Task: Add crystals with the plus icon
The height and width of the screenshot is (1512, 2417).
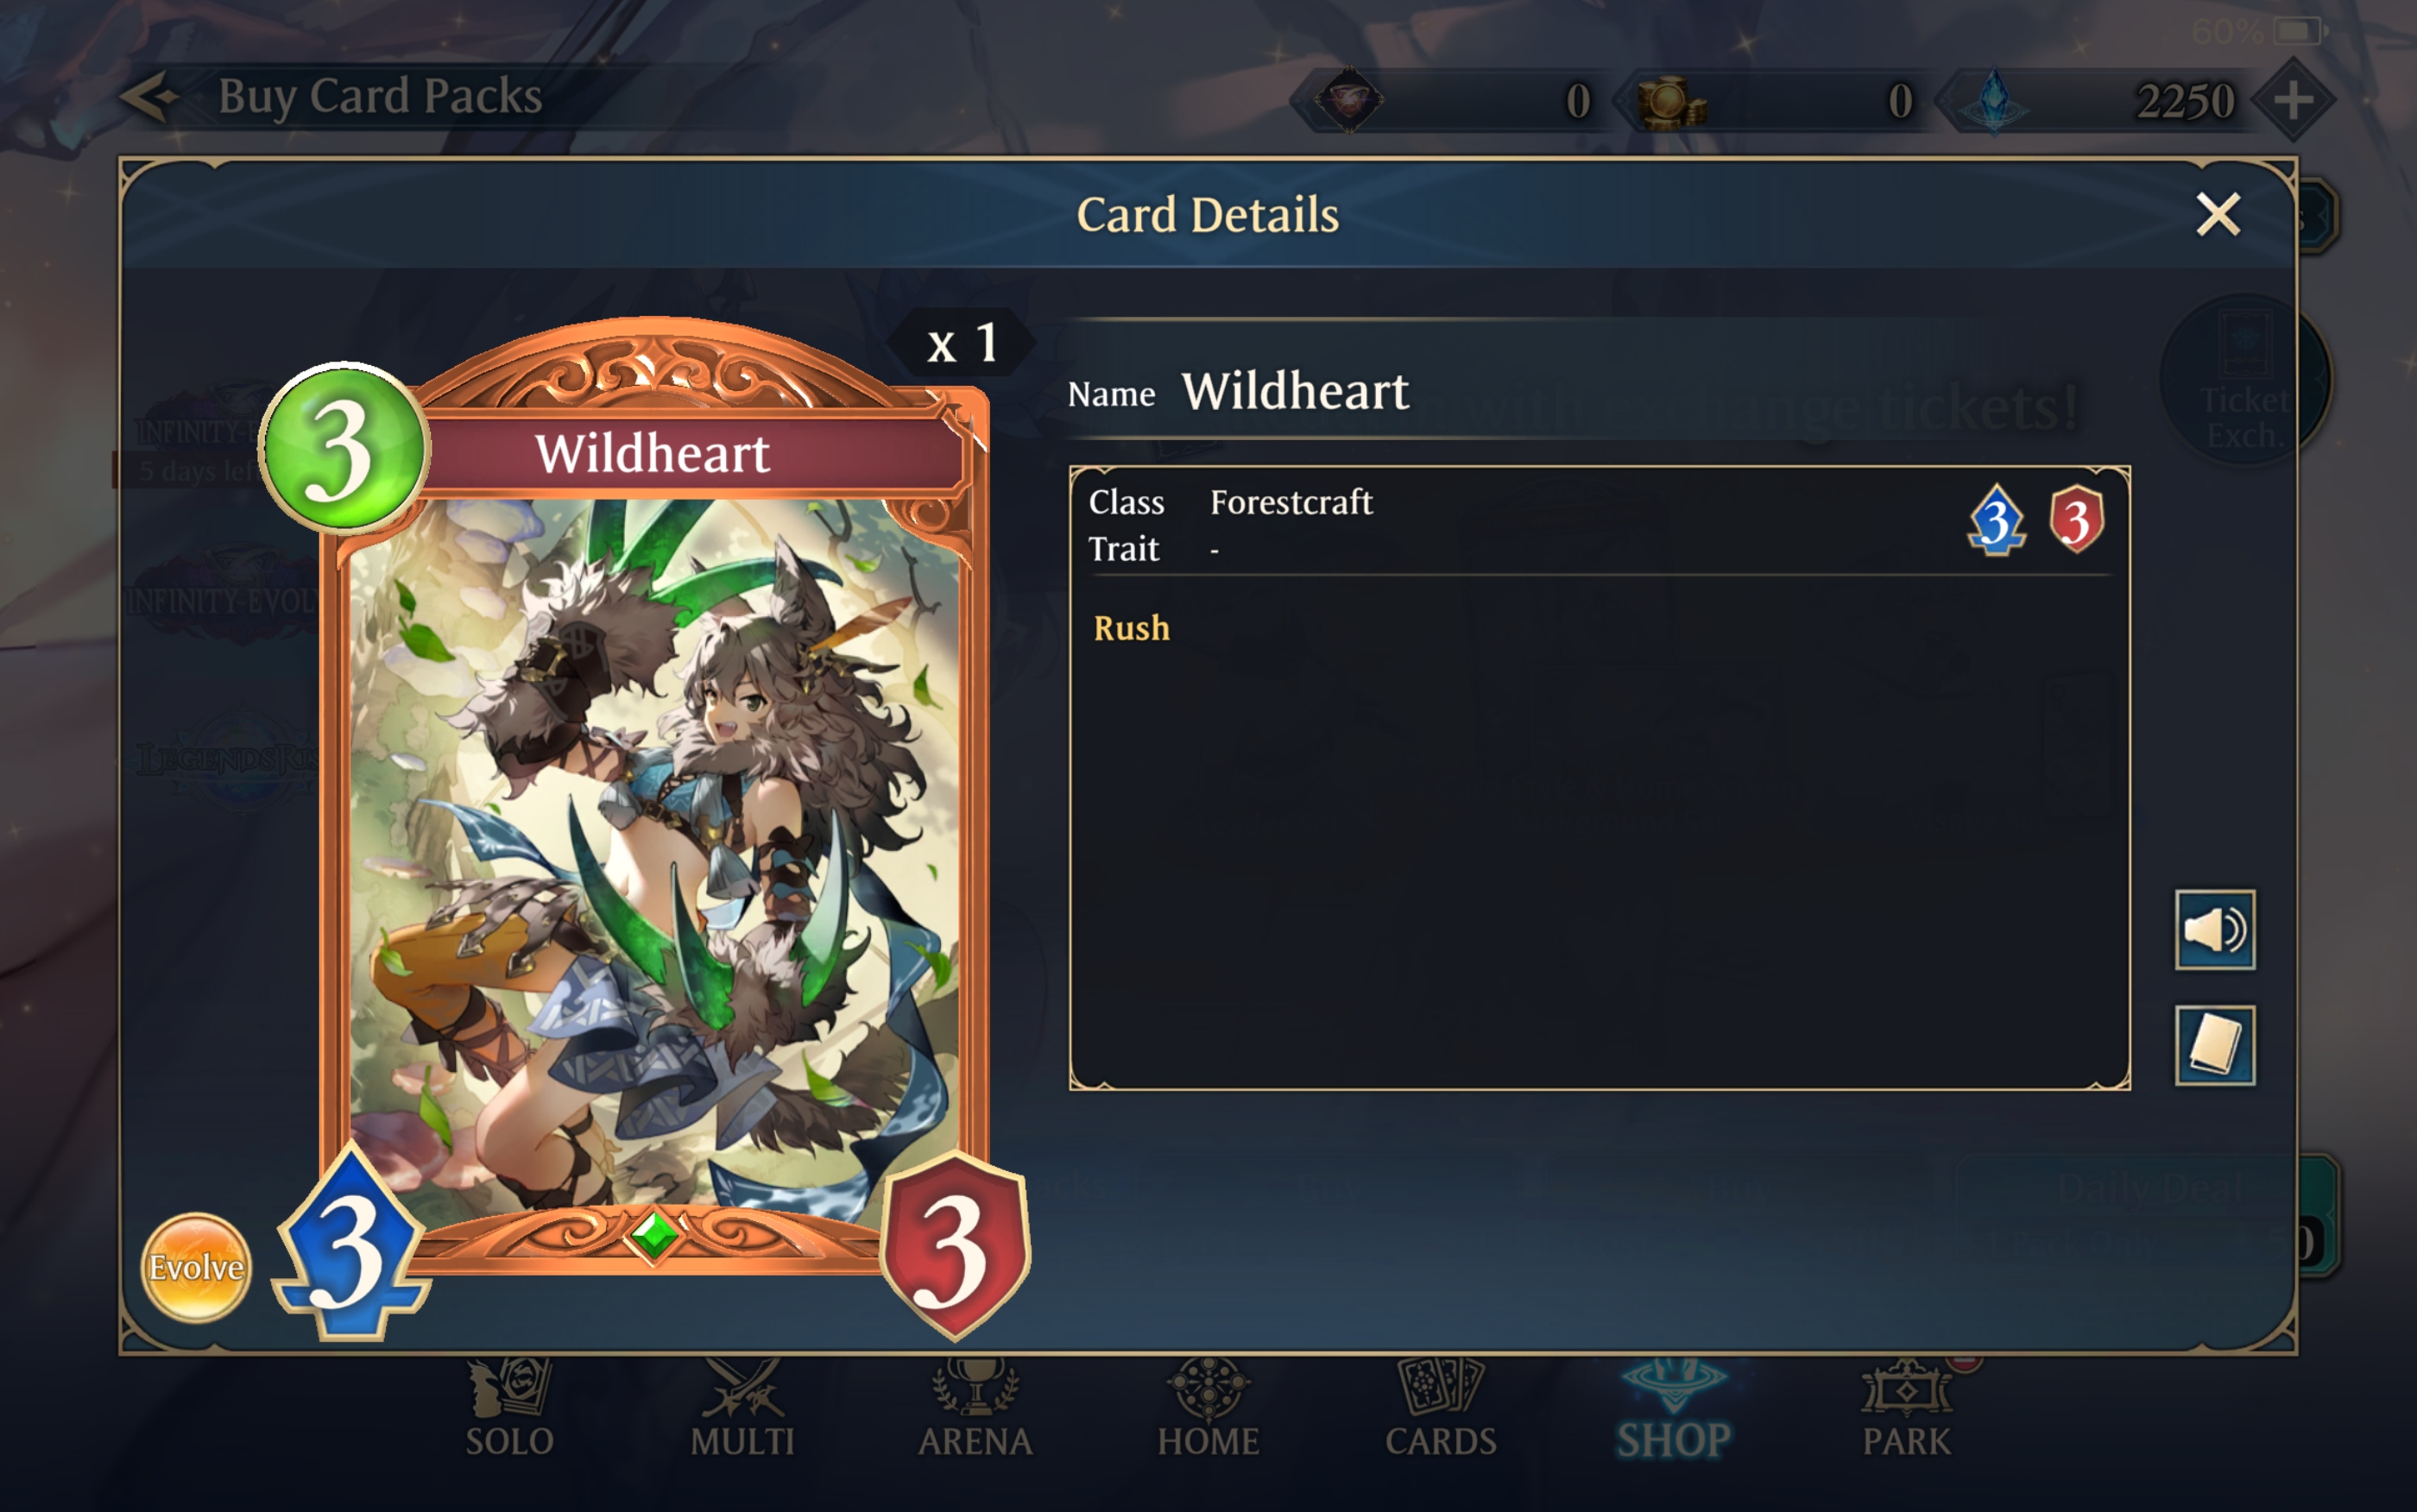Action: click(x=2292, y=100)
